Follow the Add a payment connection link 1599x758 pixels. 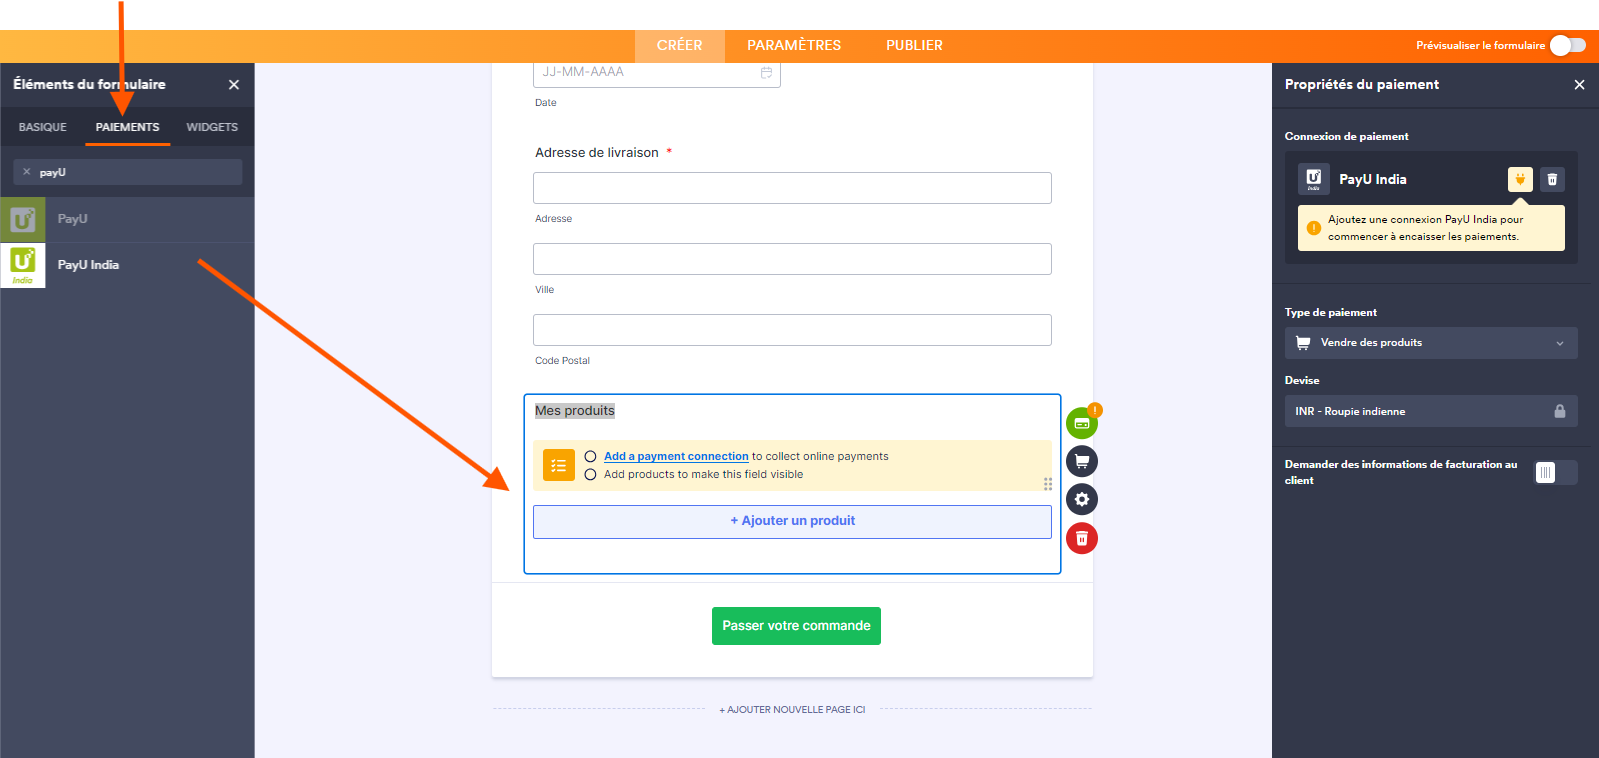pos(676,456)
